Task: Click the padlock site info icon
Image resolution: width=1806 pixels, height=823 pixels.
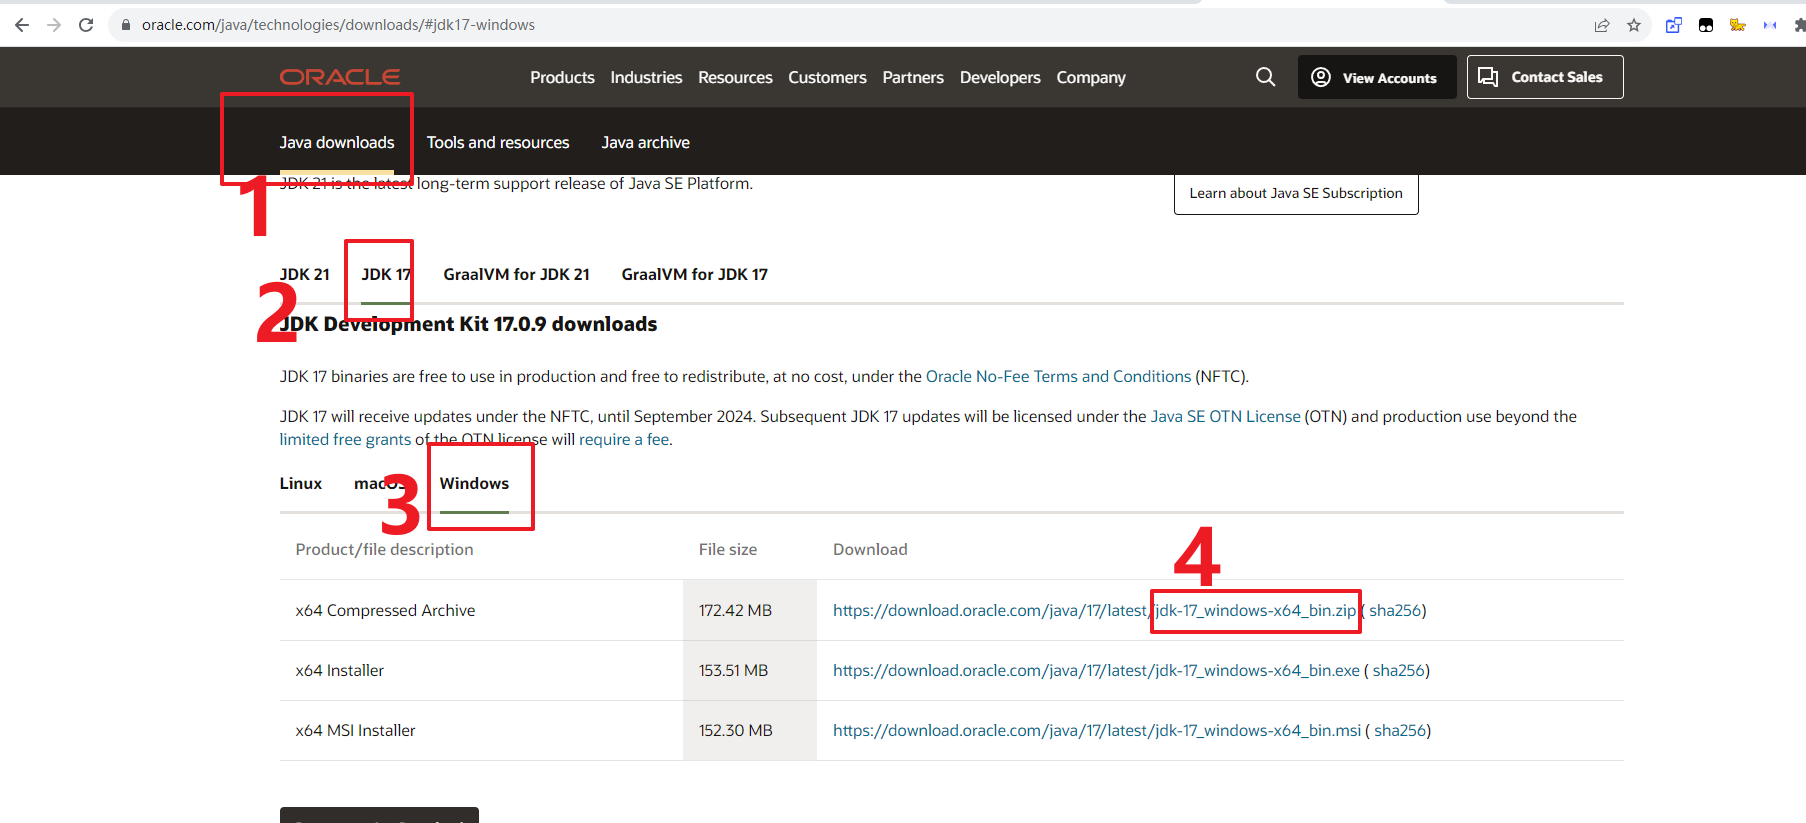Action: point(126,25)
